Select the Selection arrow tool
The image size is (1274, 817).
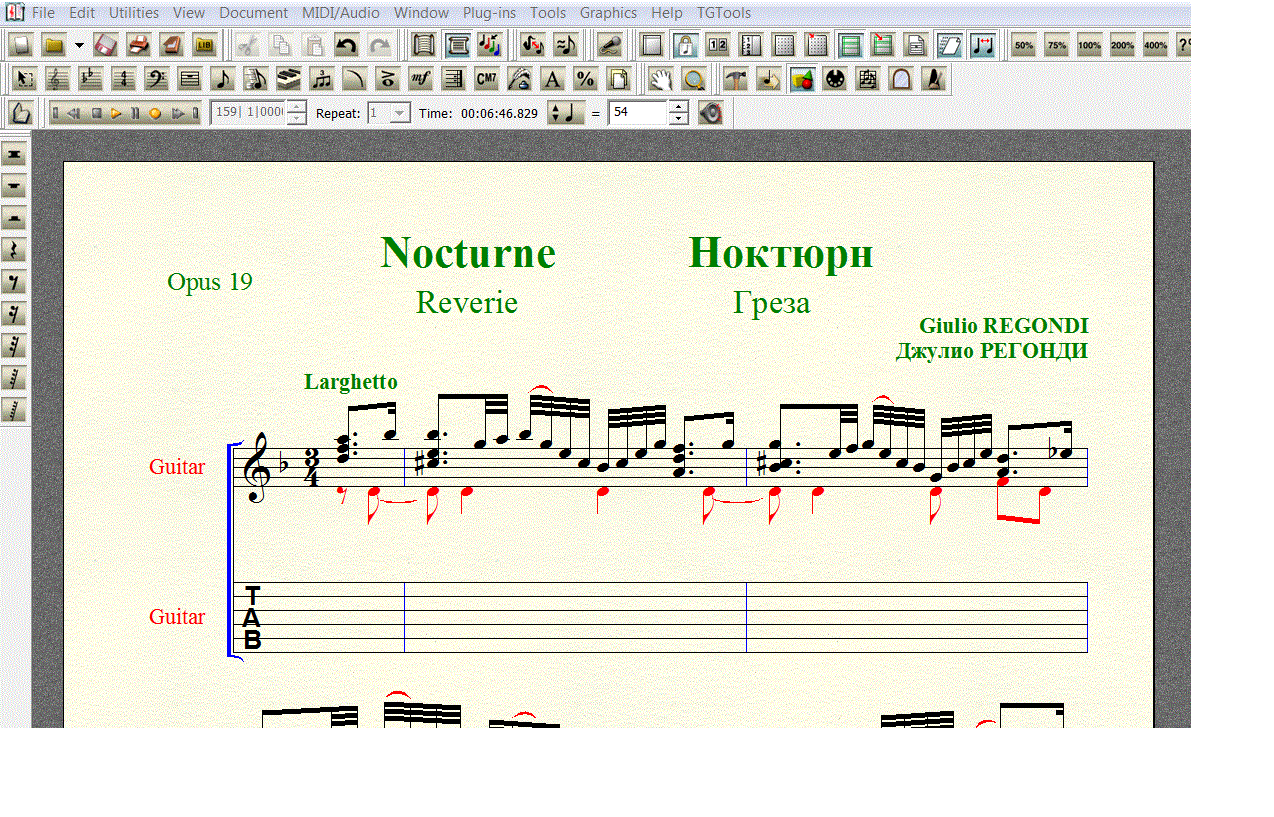pos(25,79)
